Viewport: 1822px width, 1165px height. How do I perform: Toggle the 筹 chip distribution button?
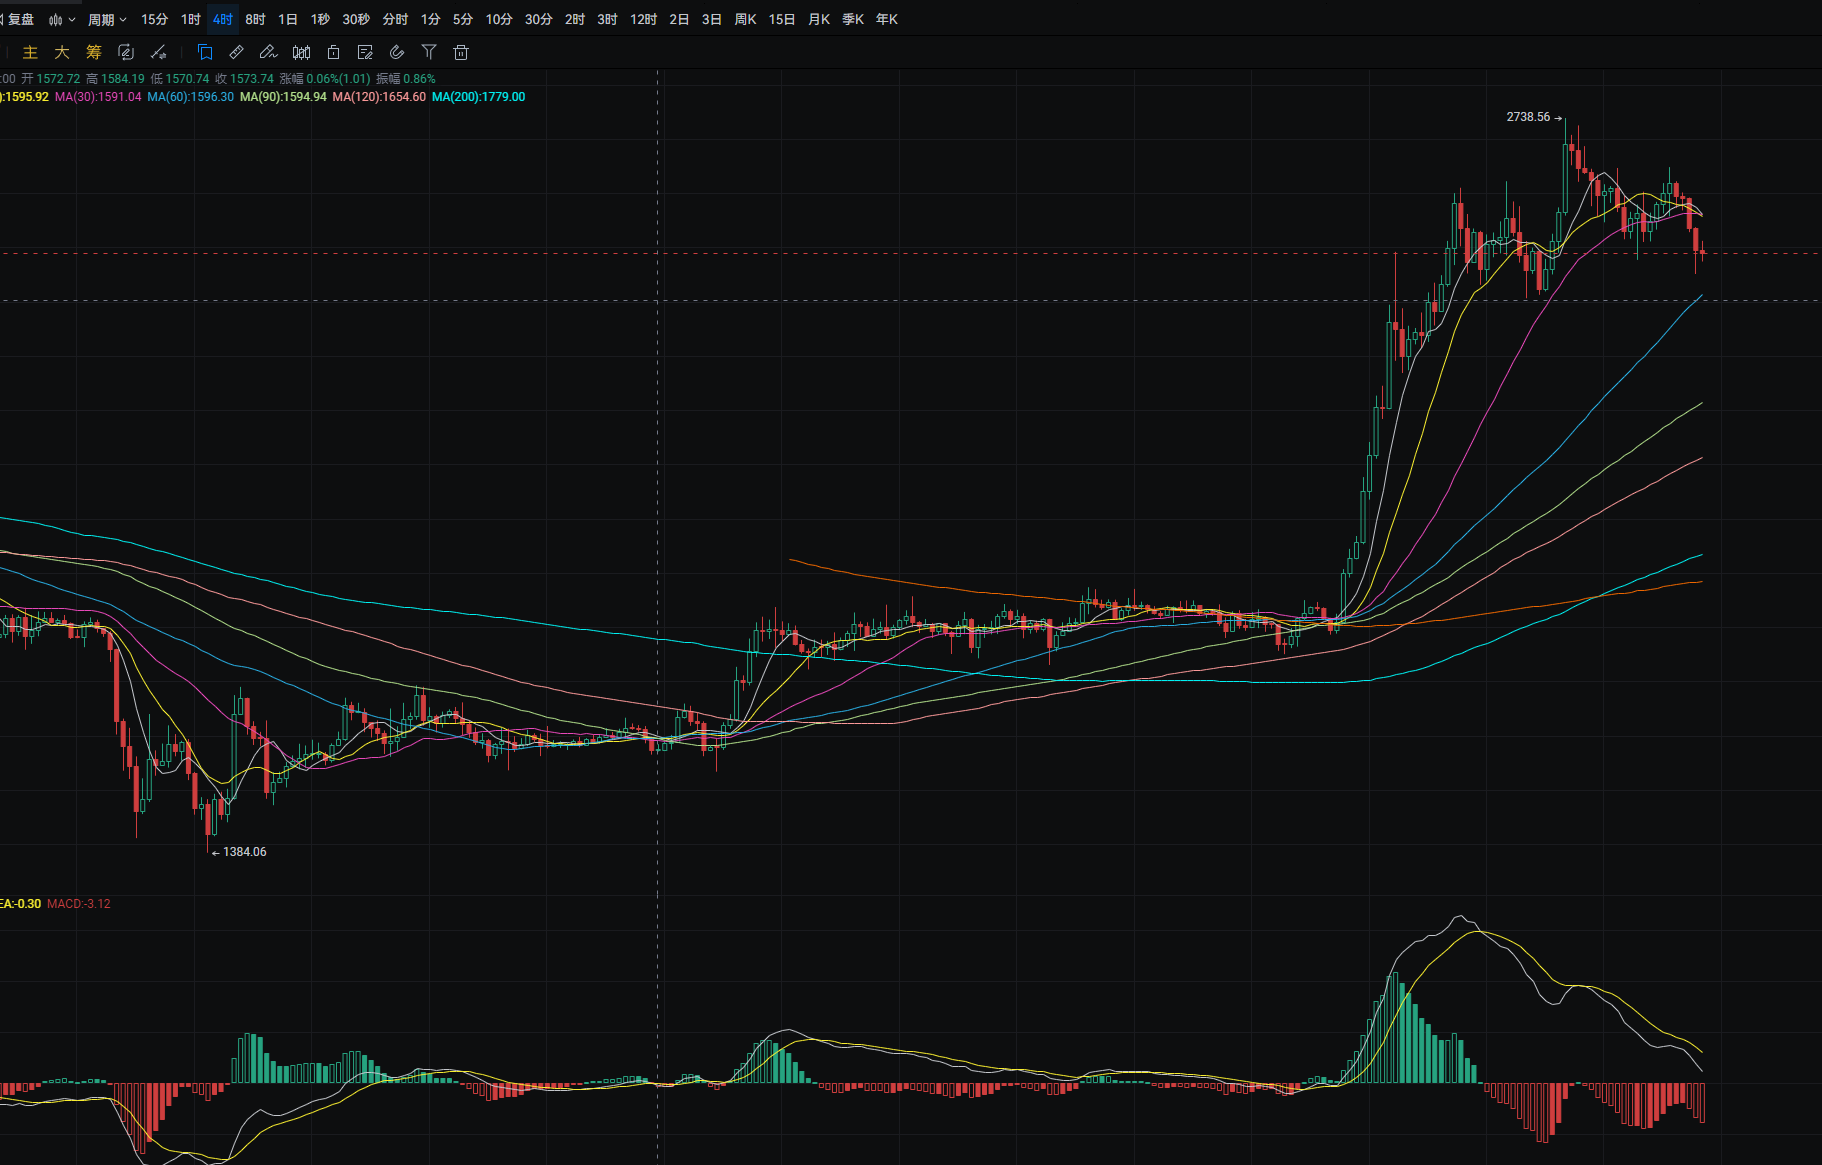[x=94, y=52]
